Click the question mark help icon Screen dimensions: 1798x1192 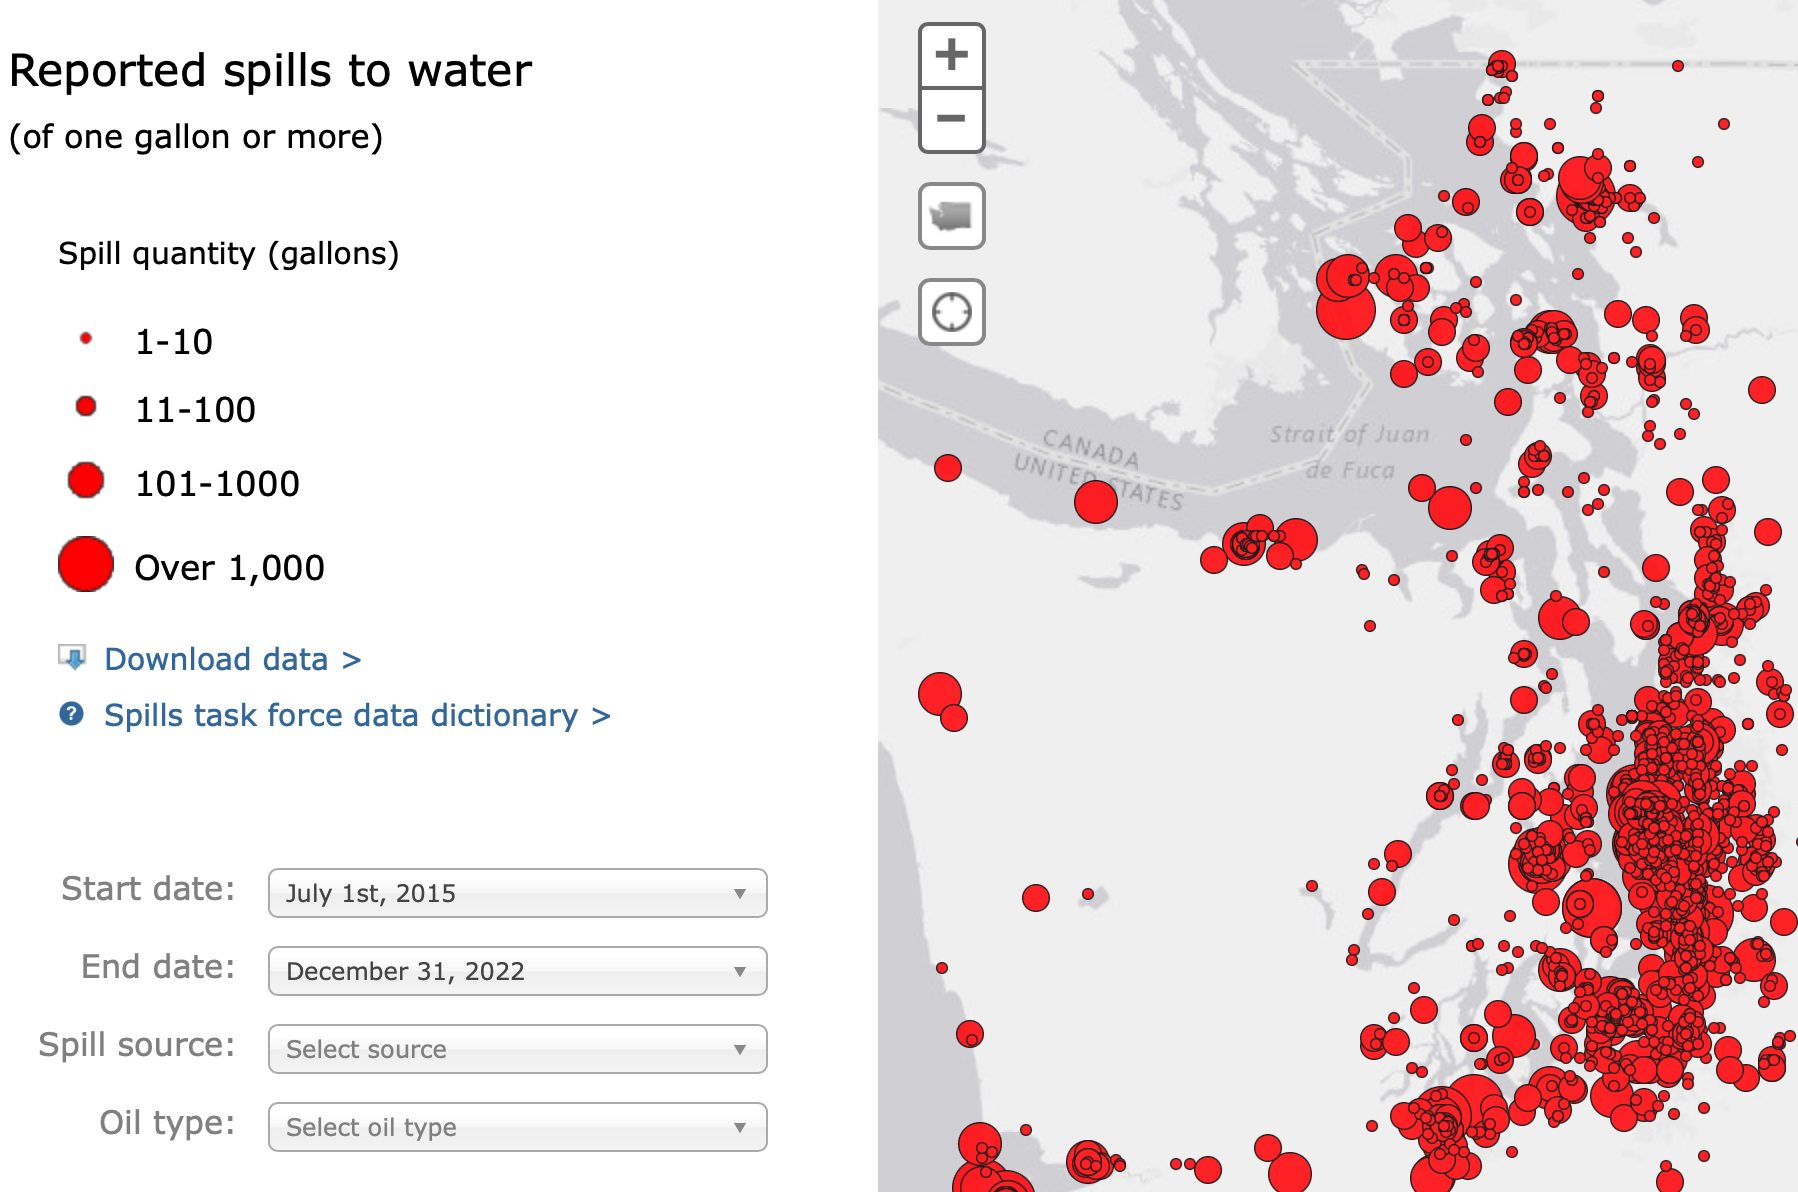pos(72,713)
